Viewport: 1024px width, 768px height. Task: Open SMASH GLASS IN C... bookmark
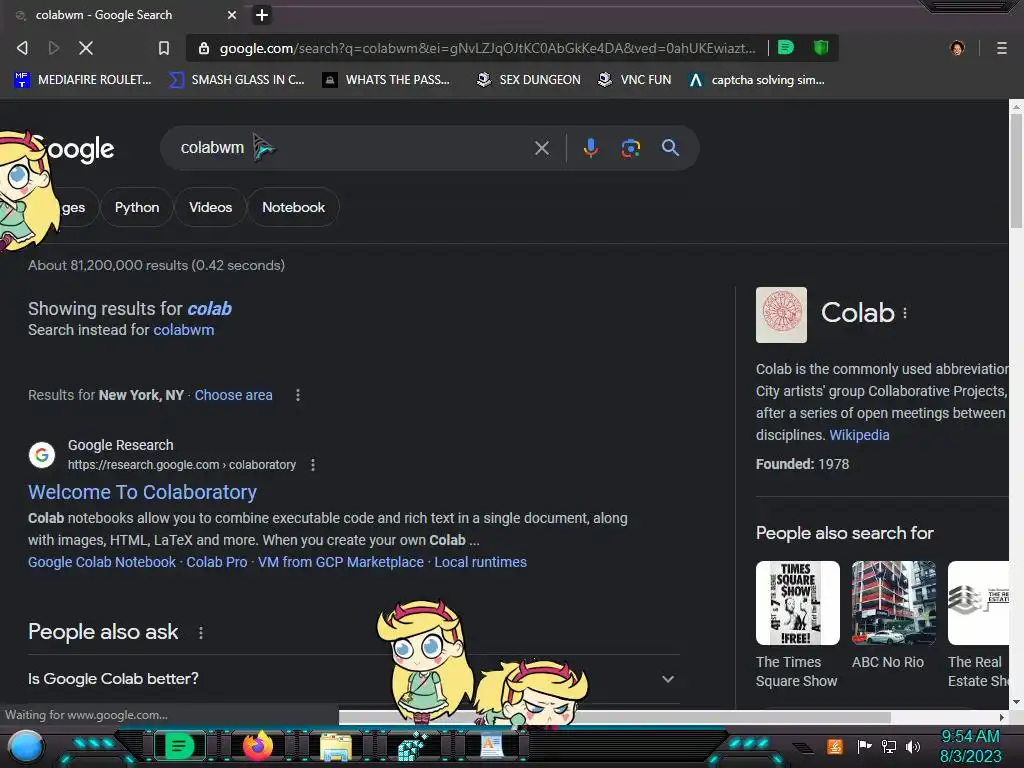[236, 80]
